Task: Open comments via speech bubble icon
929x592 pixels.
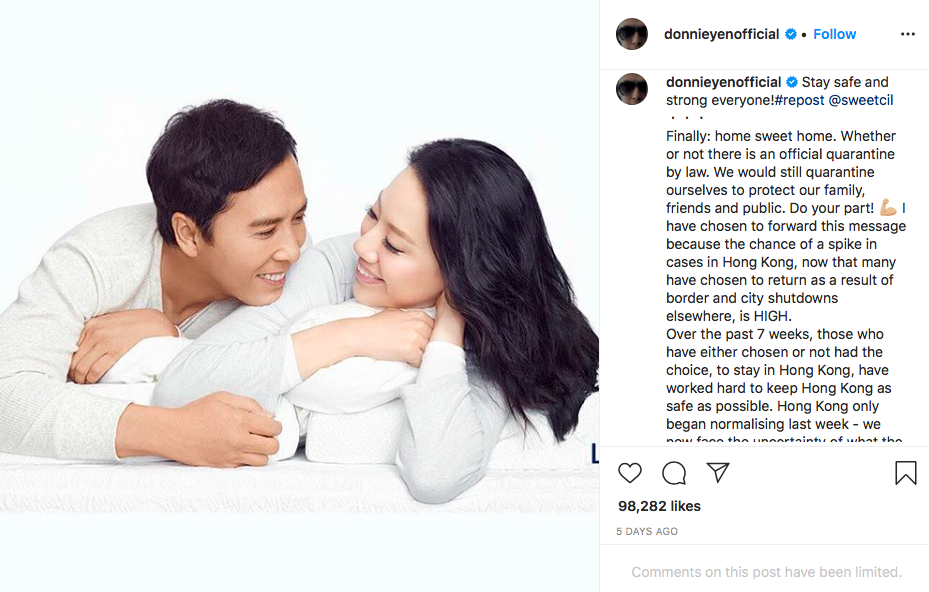Action: (x=674, y=473)
